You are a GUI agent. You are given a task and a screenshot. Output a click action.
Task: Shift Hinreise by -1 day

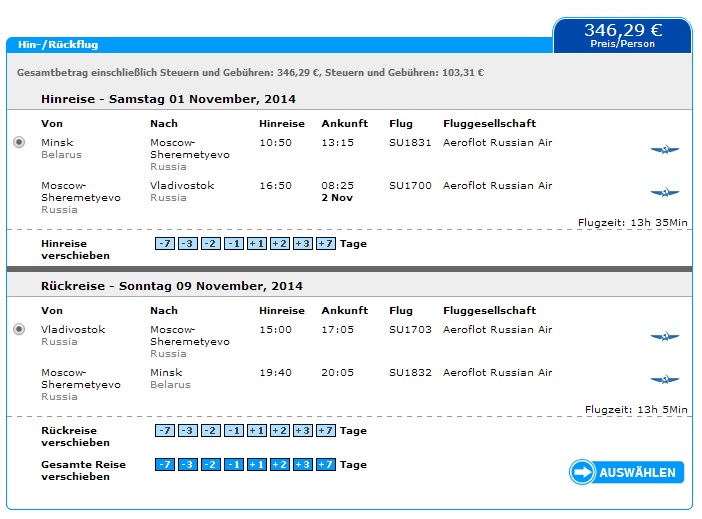[x=234, y=244]
